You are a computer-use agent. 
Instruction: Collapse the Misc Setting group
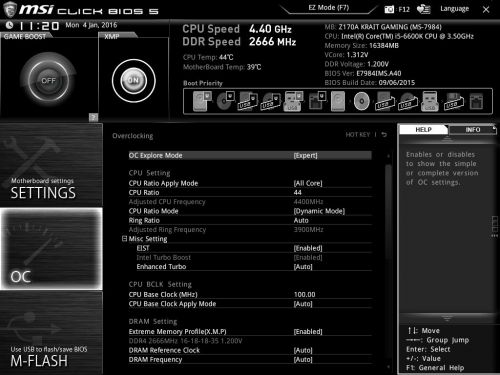(x=124, y=239)
